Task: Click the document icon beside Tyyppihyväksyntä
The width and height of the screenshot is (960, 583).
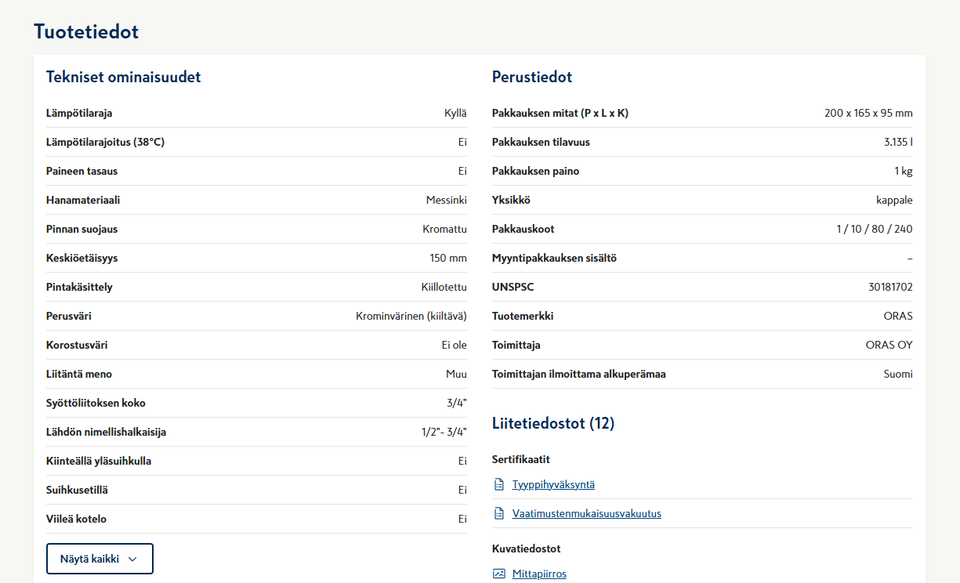Action: pos(499,485)
